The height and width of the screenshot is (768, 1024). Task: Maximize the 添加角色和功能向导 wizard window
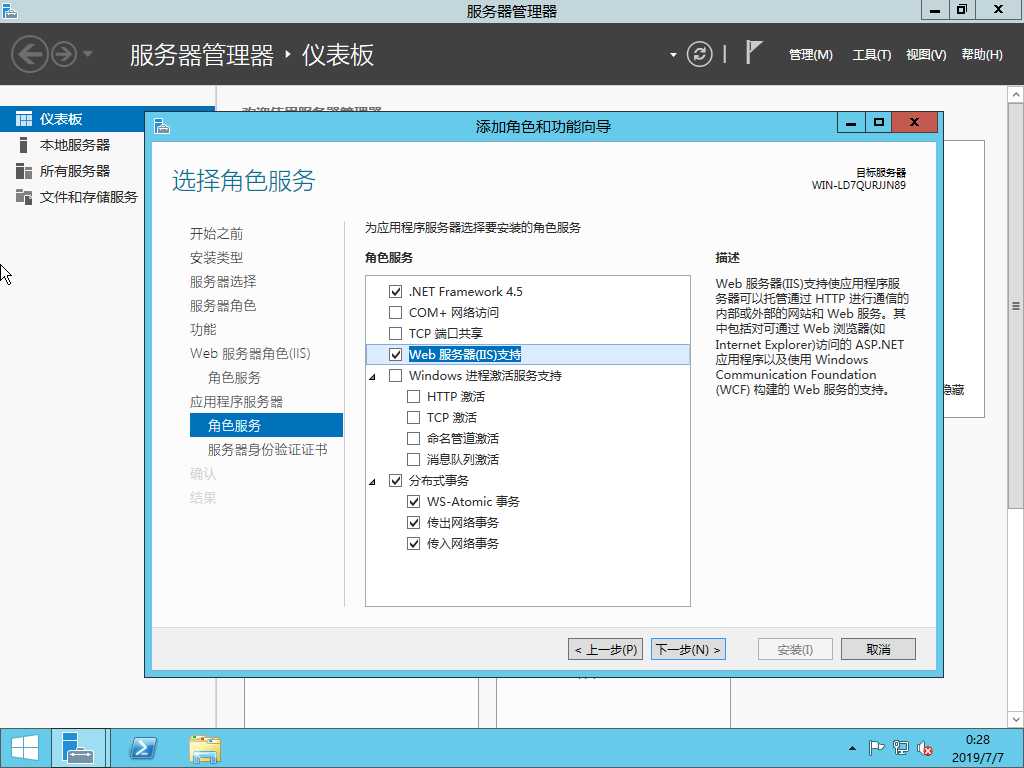click(879, 122)
